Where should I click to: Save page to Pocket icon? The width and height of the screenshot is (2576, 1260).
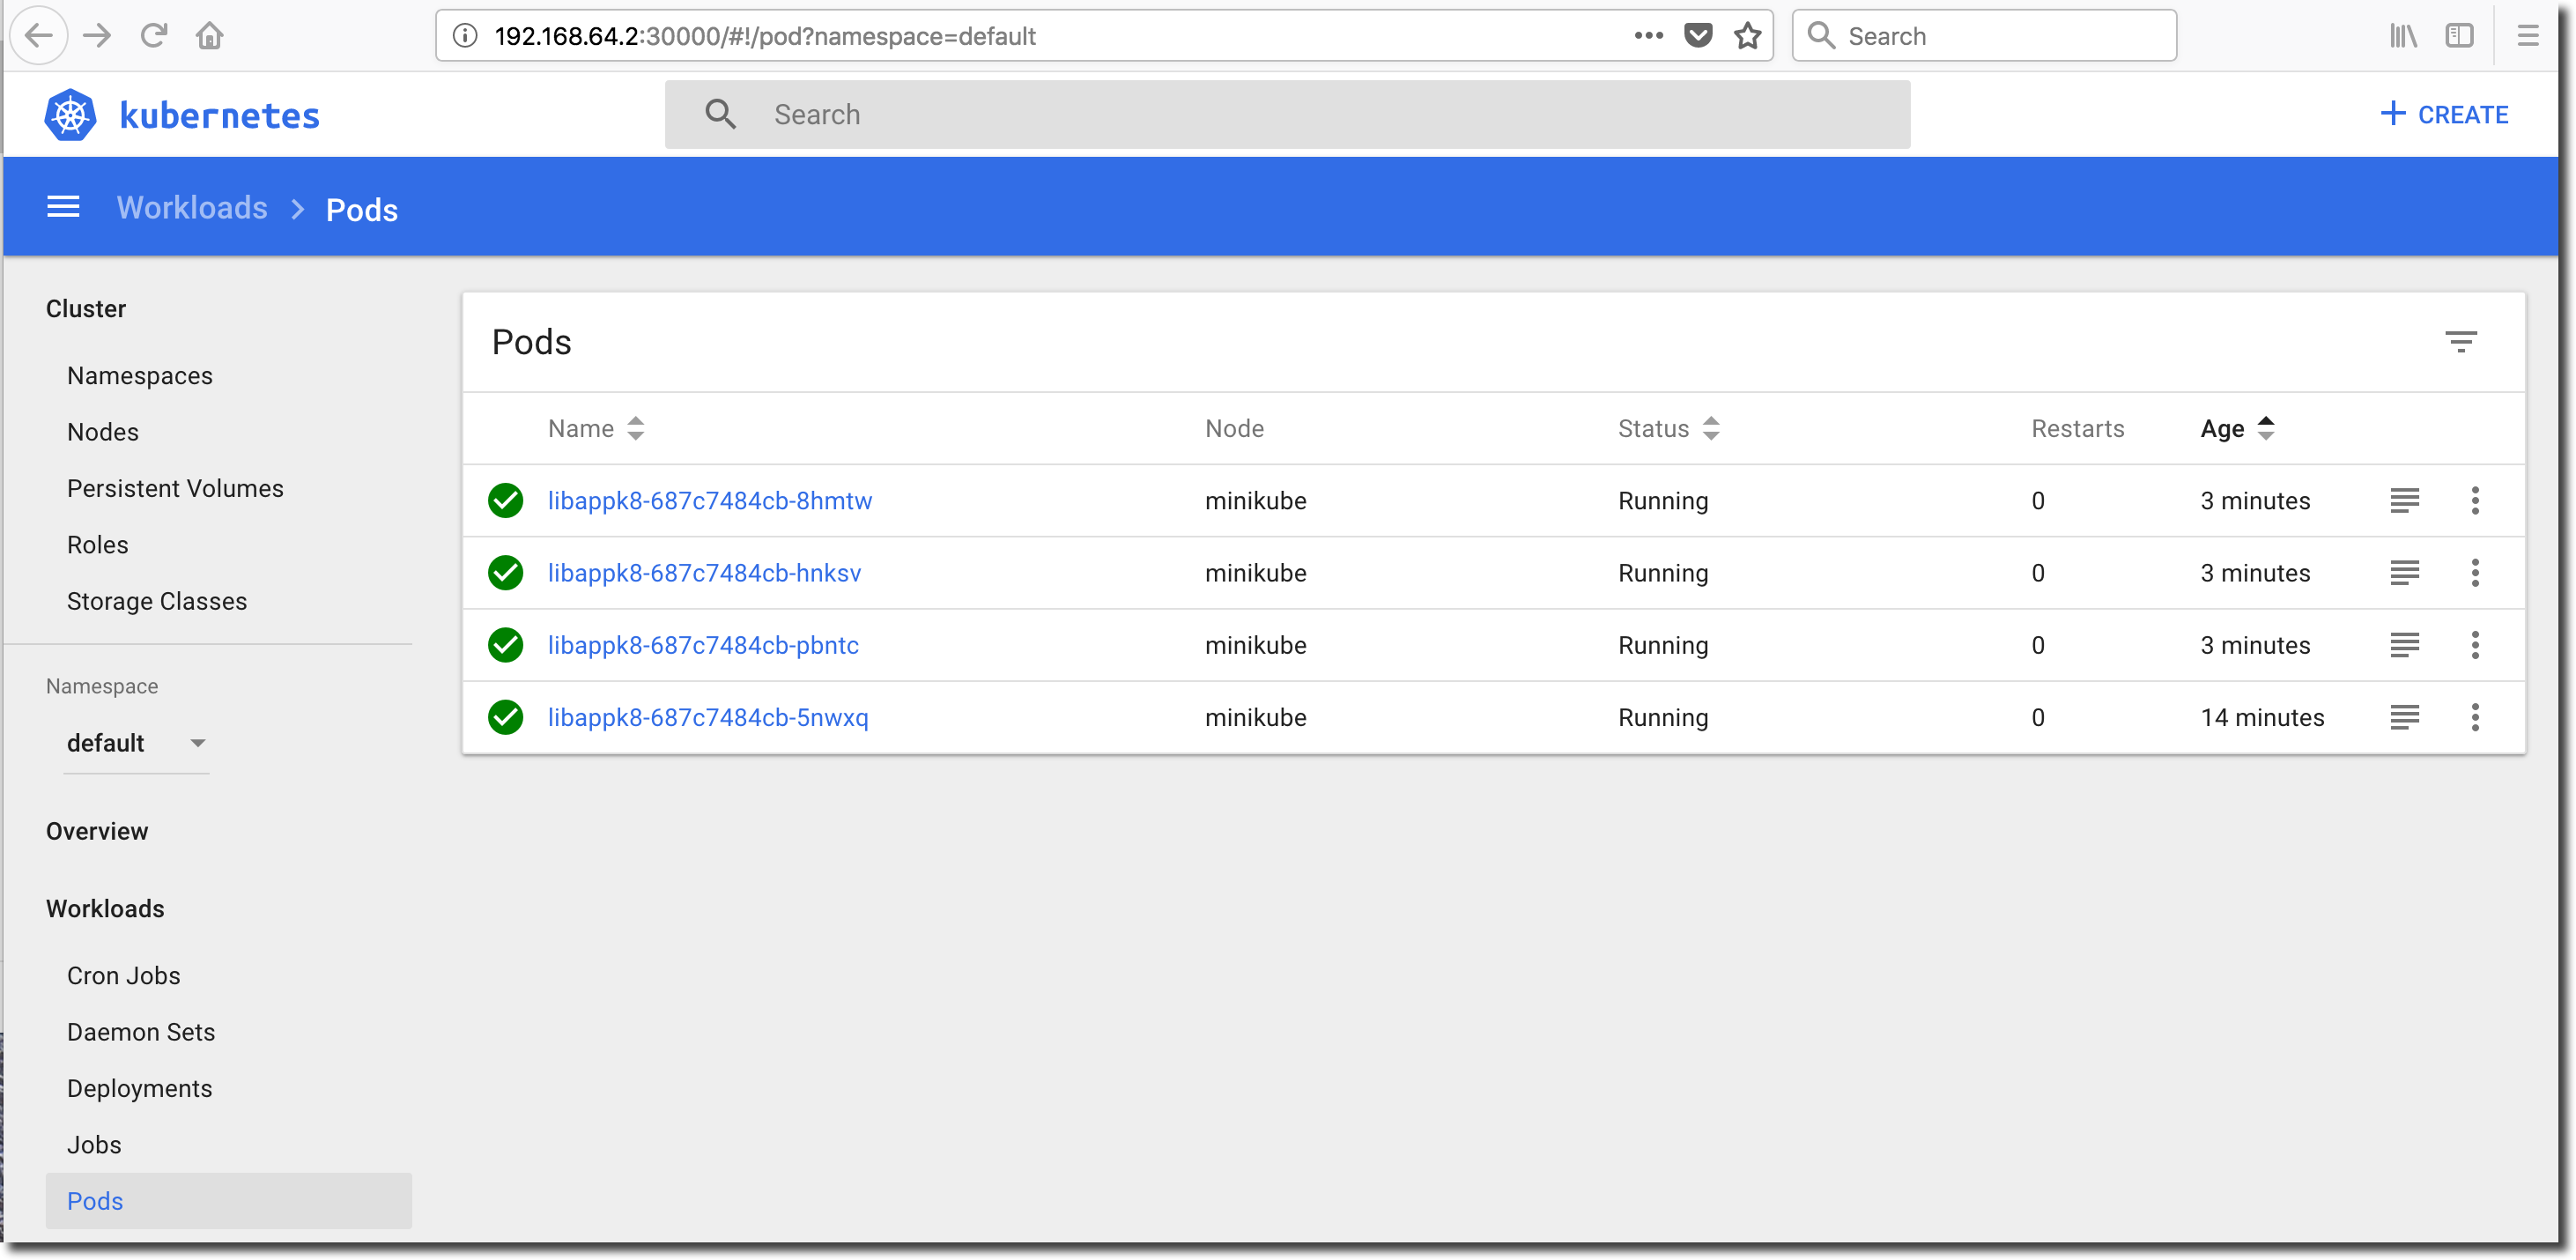pyautogui.click(x=1697, y=36)
